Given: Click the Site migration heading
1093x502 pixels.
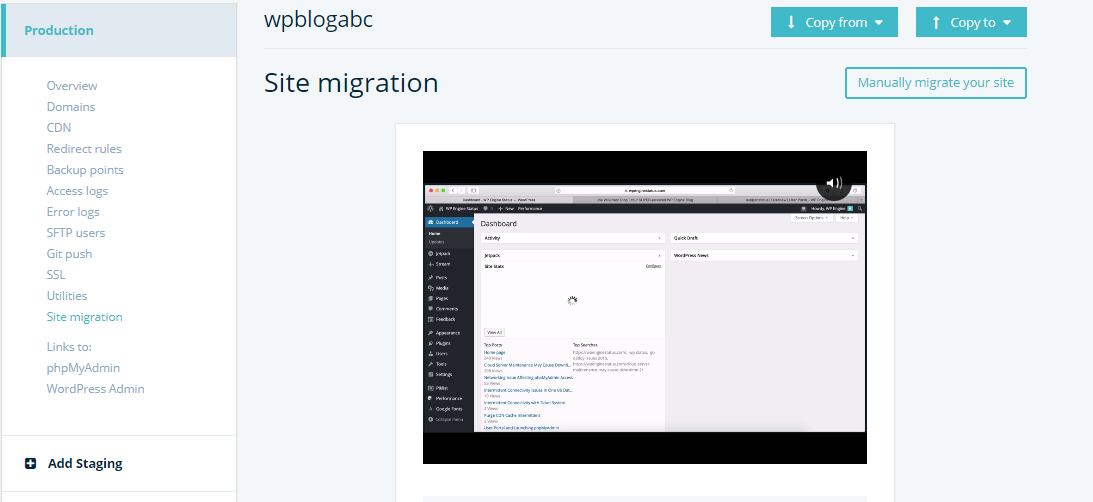Looking at the screenshot, I should (351, 83).
